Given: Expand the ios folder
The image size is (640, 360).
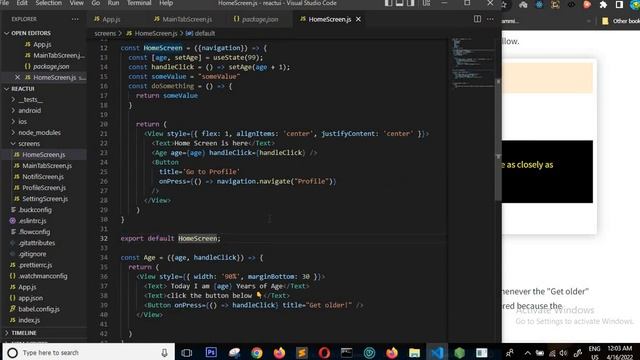Looking at the screenshot, I should coord(22,122).
